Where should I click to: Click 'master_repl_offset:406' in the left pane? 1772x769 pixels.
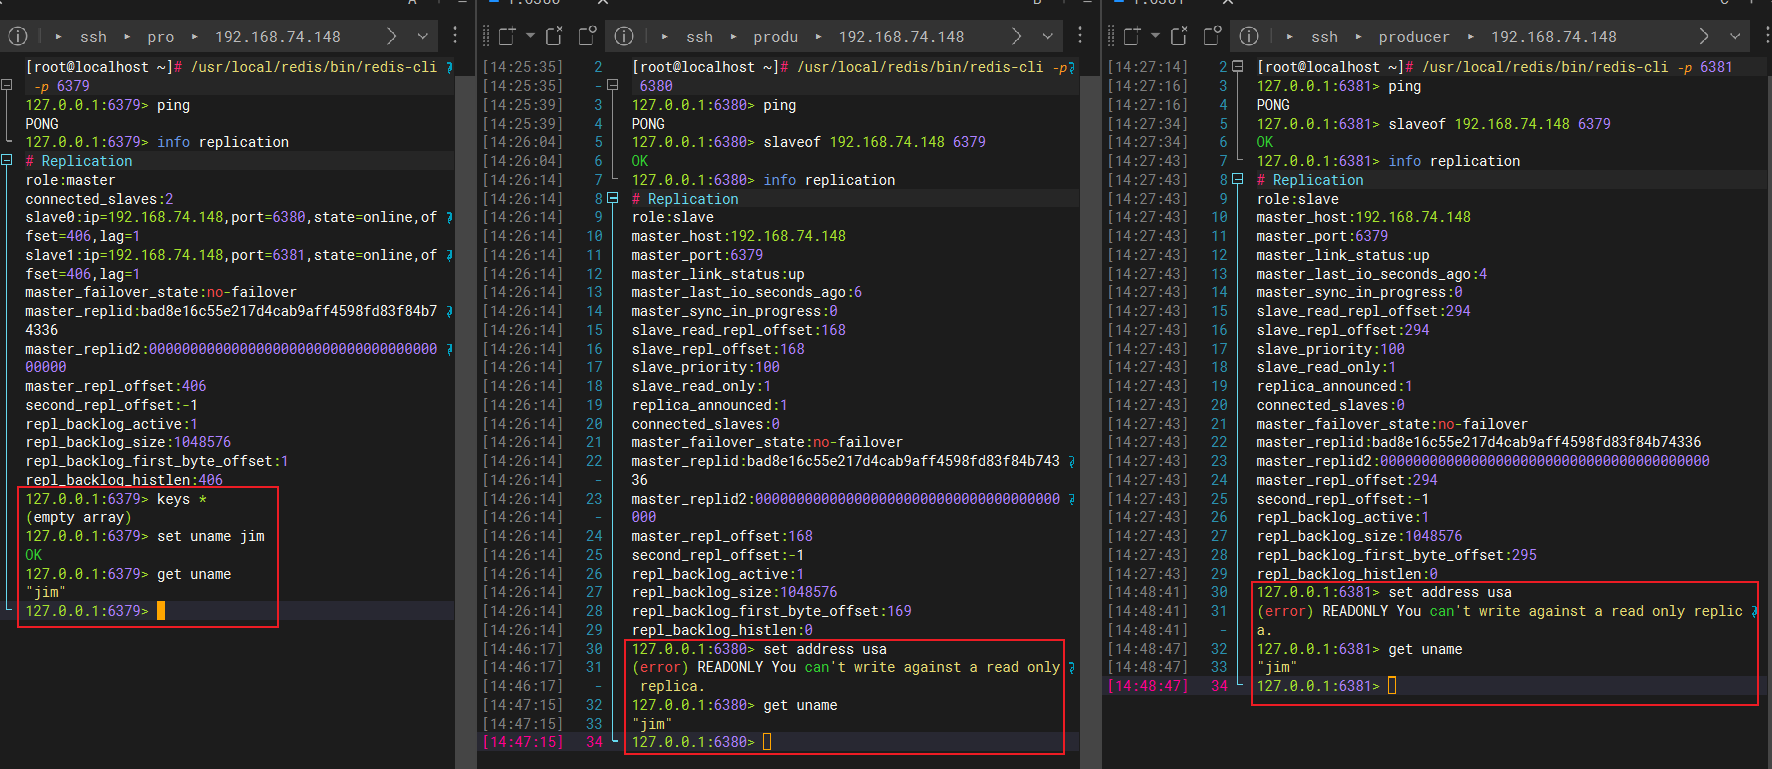tap(116, 386)
